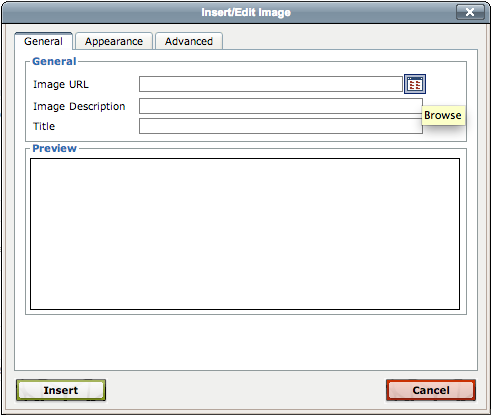
Task: Open the file browser icon beside Image URL
Action: coord(415,84)
